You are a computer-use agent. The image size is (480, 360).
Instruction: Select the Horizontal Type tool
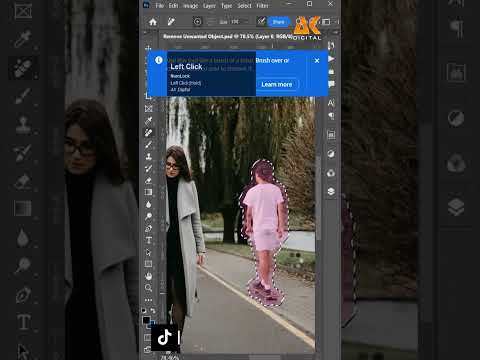[x=149, y=240]
